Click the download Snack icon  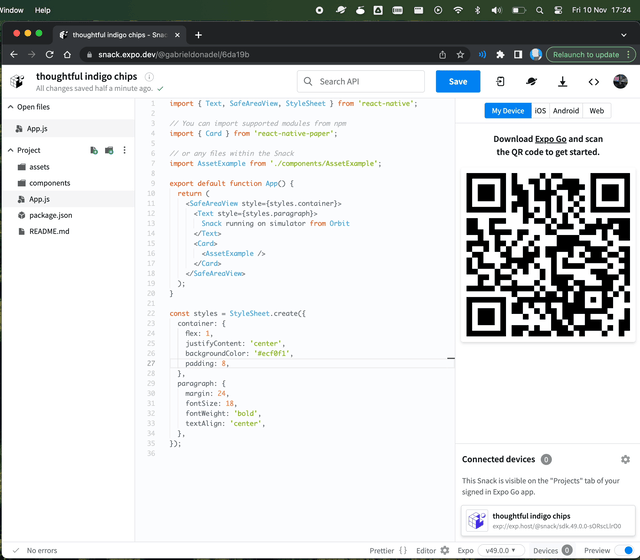click(562, 82)
